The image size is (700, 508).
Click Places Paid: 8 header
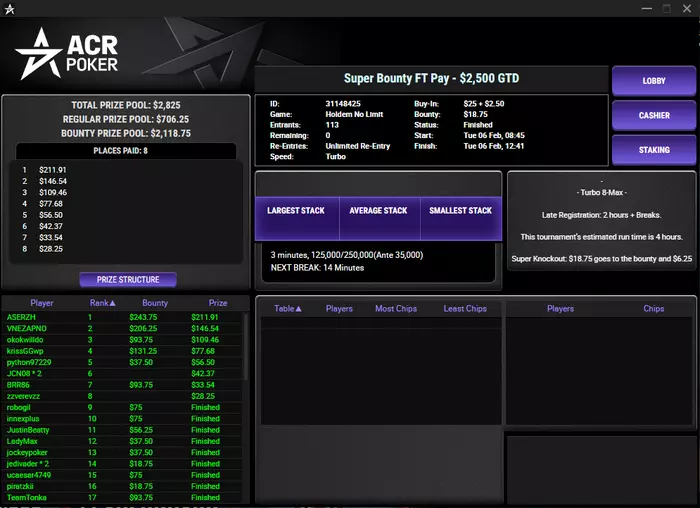[121, 151]
